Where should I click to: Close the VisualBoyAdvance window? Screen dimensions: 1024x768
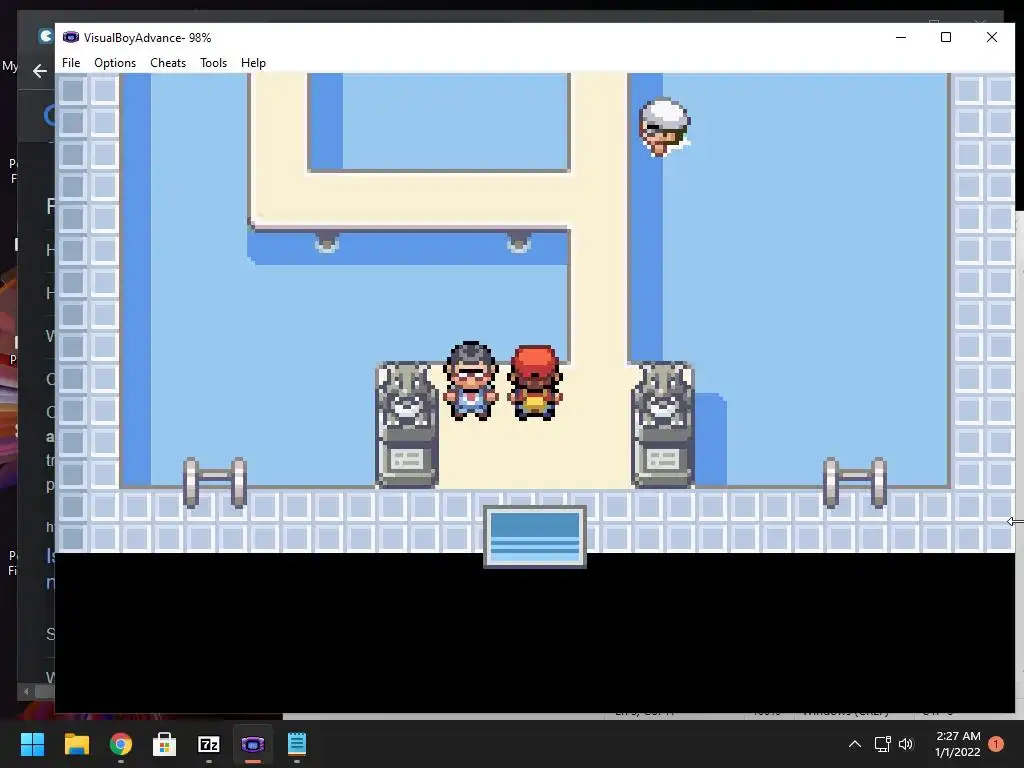coord(991,37)
